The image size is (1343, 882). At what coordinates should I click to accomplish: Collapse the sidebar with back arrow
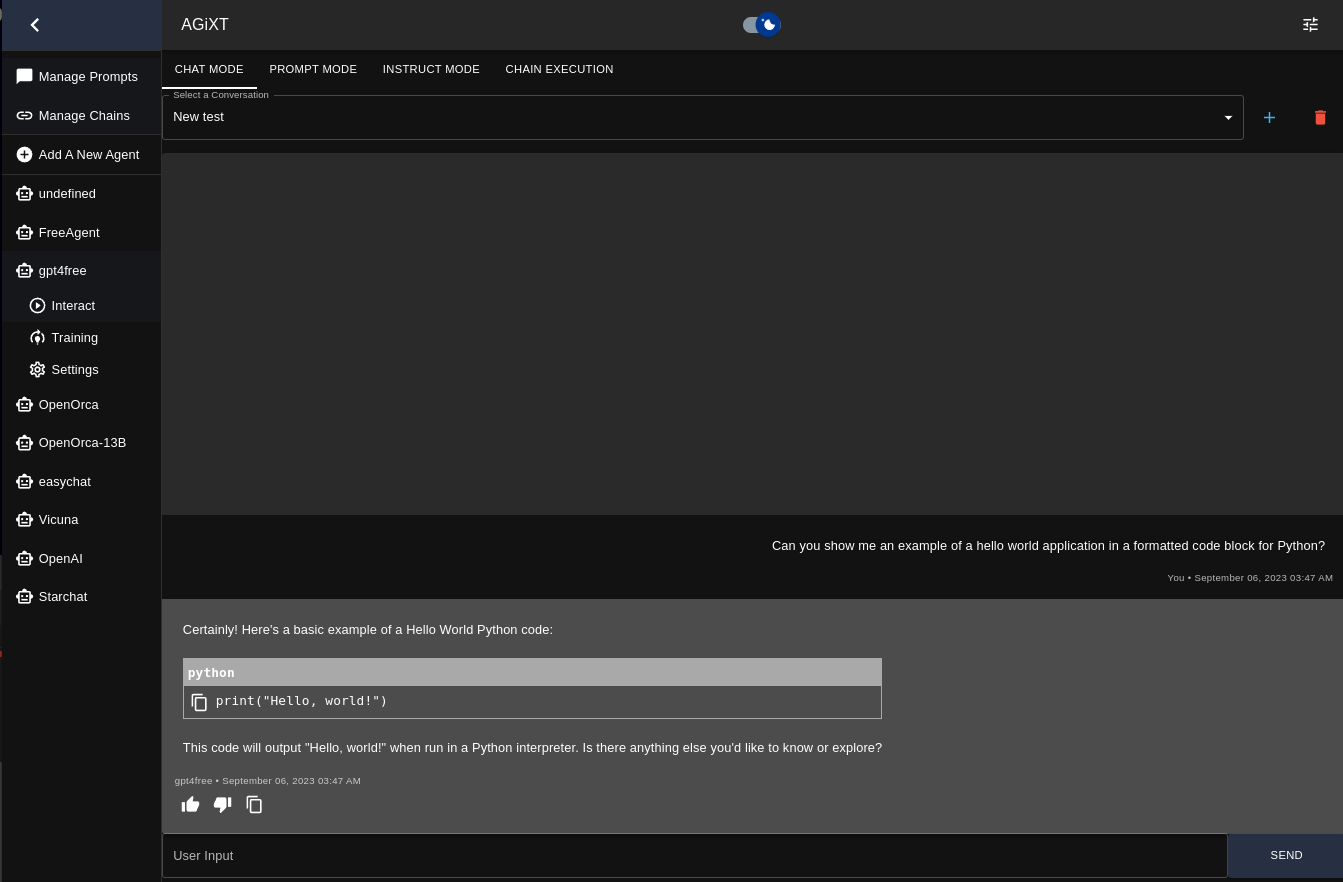point(35,24)
